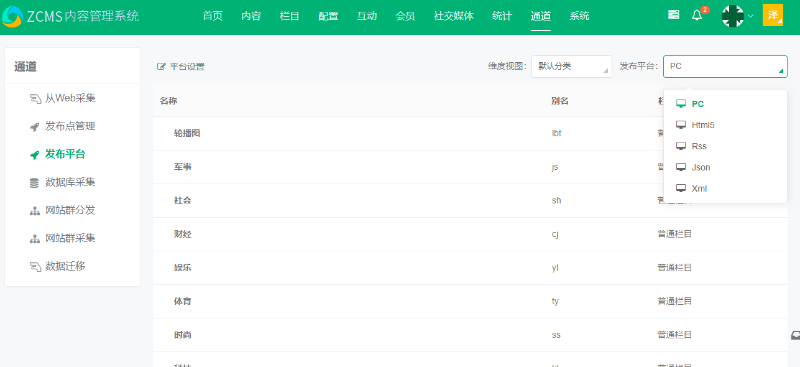
Task: Open 内容 in top navigation
Action: [x=251, y=16]
